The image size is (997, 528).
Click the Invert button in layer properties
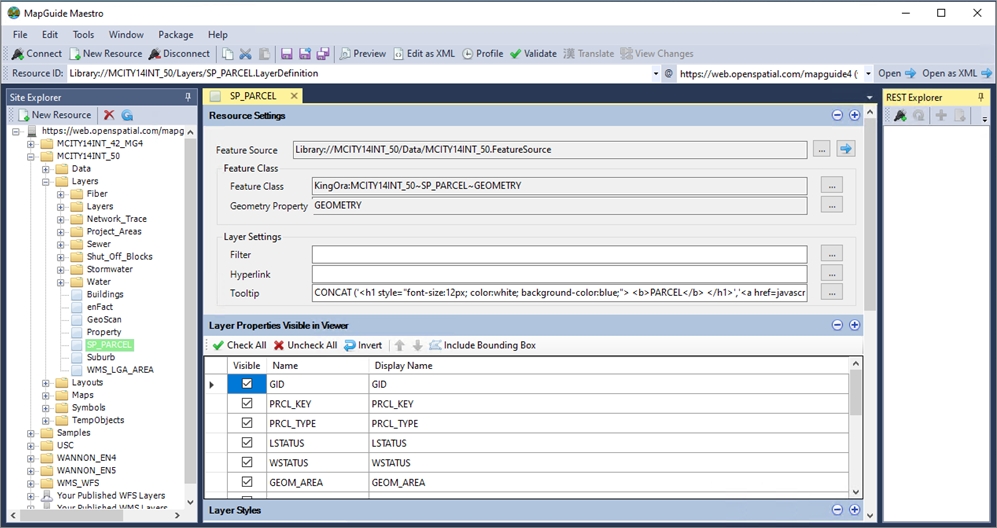click(363, 345)
